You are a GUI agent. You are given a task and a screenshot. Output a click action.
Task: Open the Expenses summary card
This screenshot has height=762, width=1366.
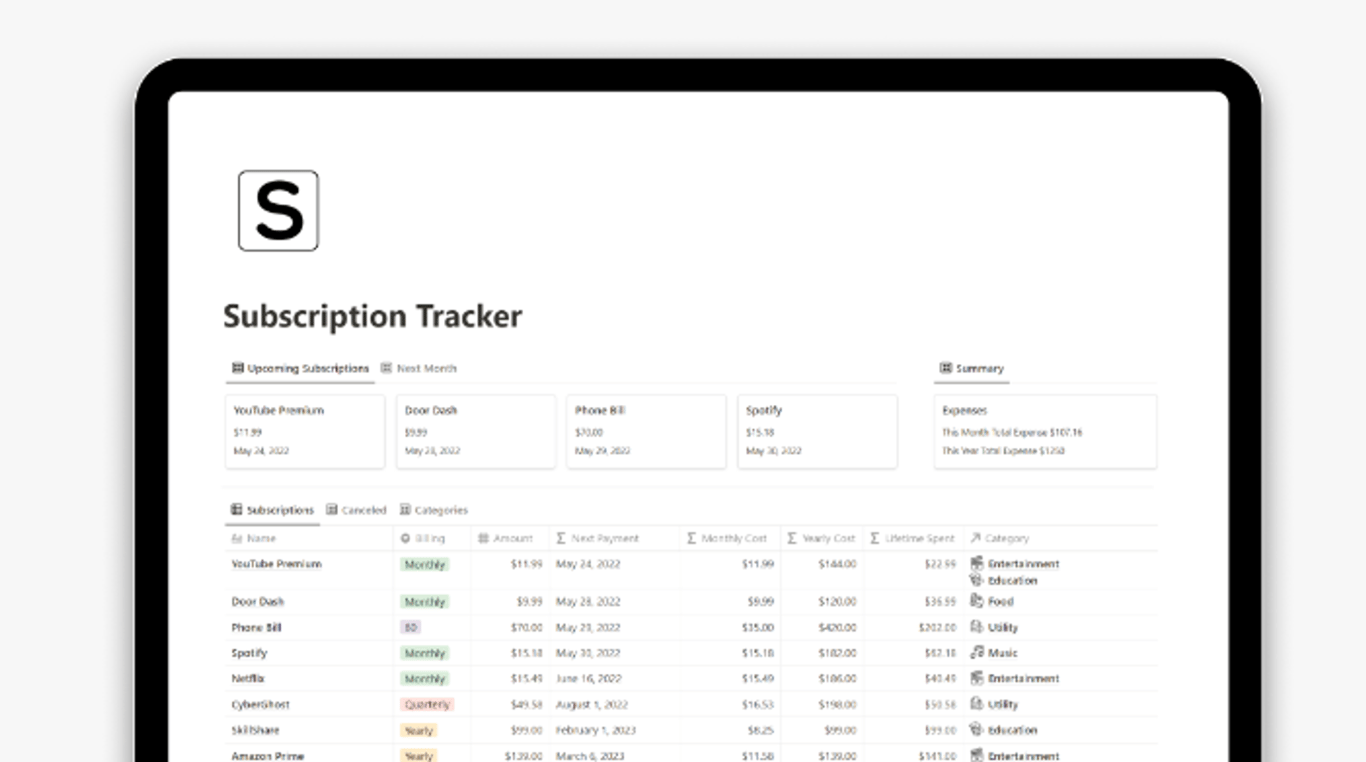pyautogui.click(x=1045, y=431)
